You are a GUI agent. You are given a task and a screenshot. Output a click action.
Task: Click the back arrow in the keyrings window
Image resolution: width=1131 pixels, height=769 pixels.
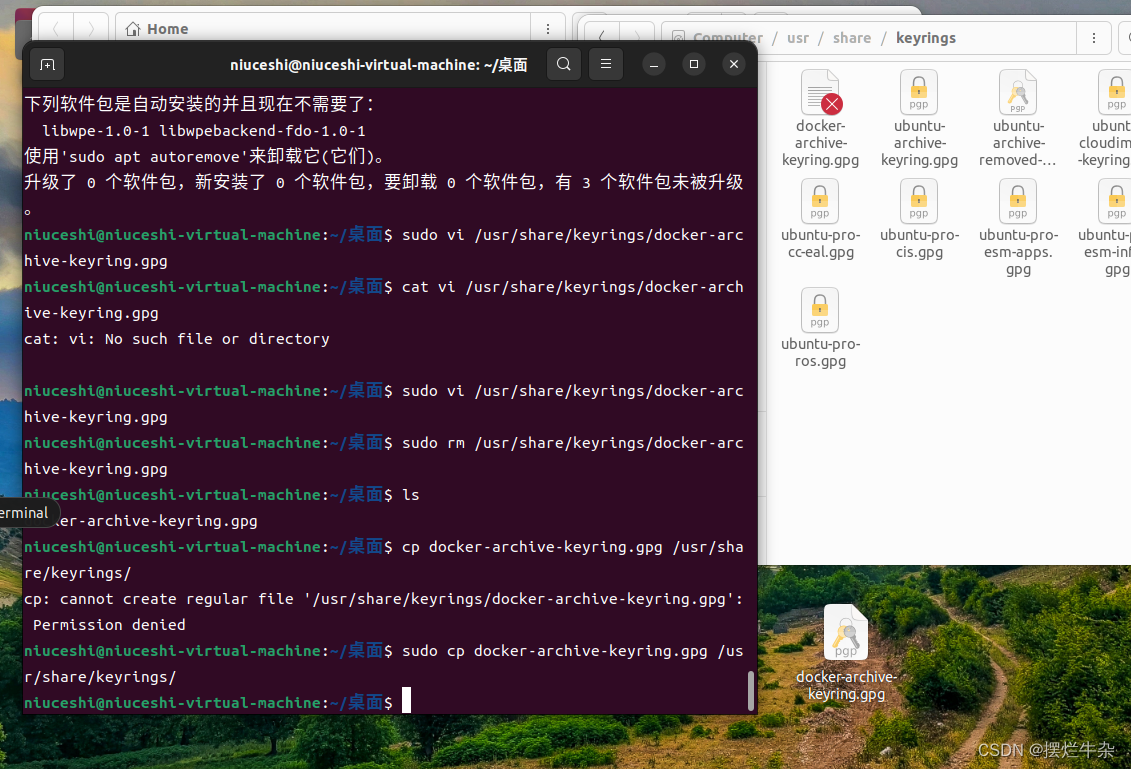[601, 37]
